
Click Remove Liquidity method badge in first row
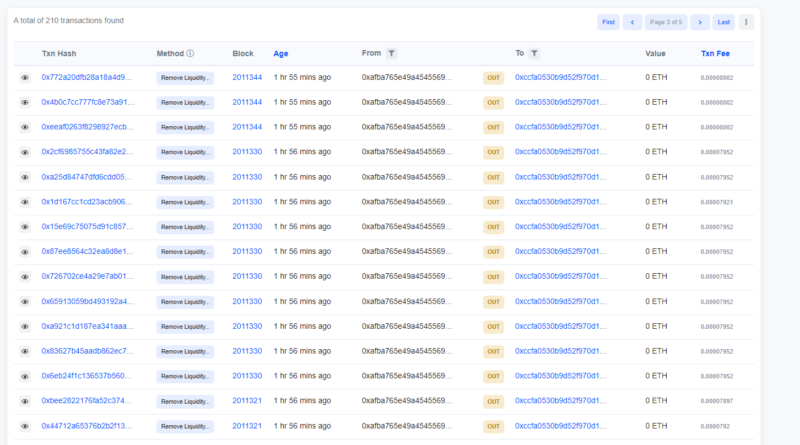[x=185, y=77]
